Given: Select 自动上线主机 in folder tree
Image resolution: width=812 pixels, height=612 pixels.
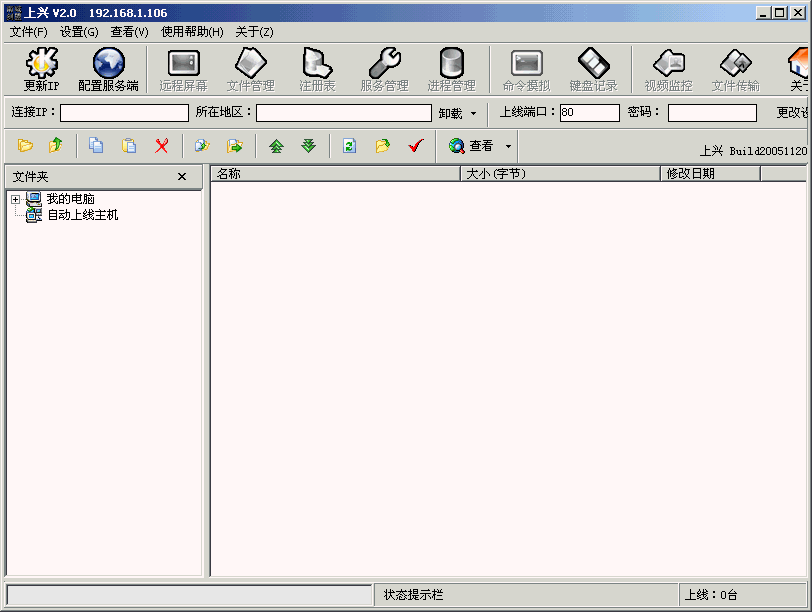Looking at the screenshot, I should tap(82, 215).
